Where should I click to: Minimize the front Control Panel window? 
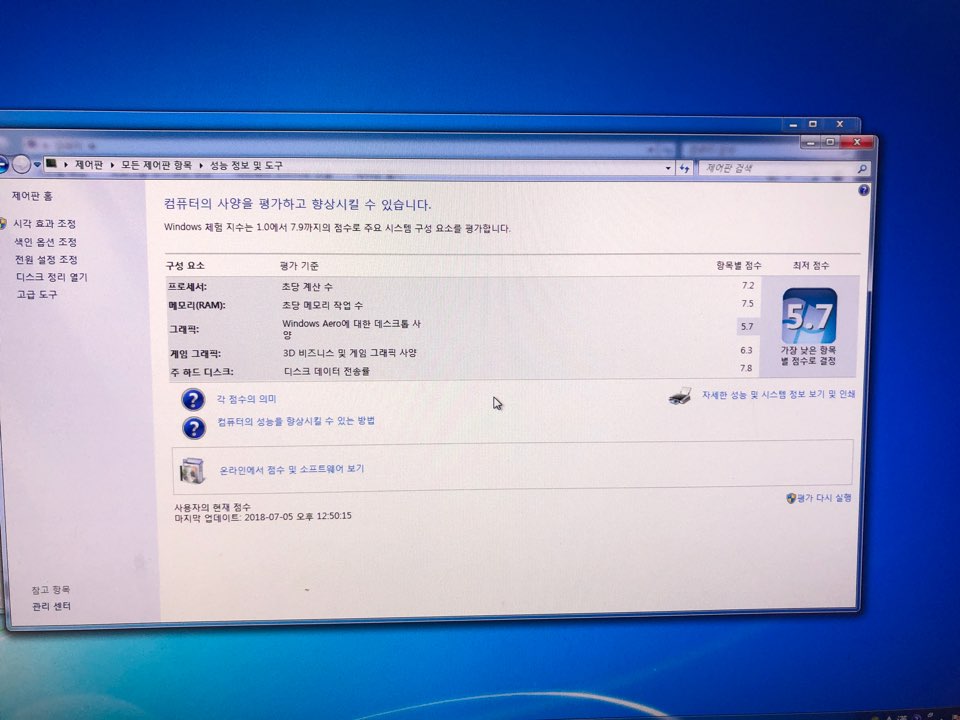[811, 143]
